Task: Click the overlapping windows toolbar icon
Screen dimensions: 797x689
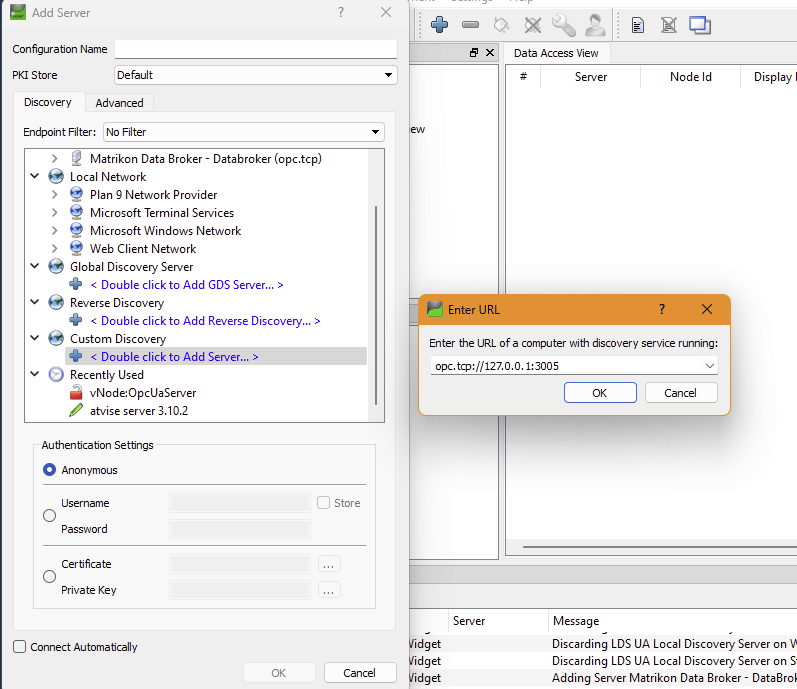Action: pos(700,25)
